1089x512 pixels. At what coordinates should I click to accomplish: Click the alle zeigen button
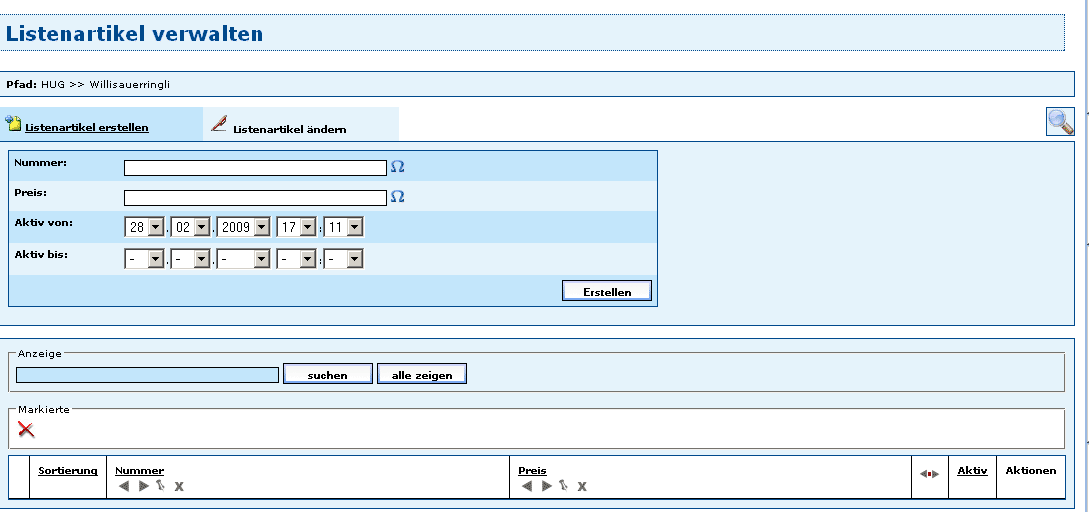click(421, 375)
